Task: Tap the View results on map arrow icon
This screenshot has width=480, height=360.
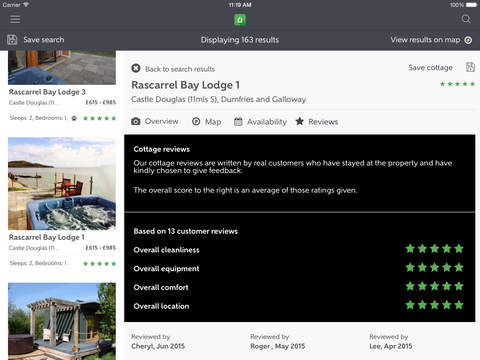Action: click(x=468, y=40)
